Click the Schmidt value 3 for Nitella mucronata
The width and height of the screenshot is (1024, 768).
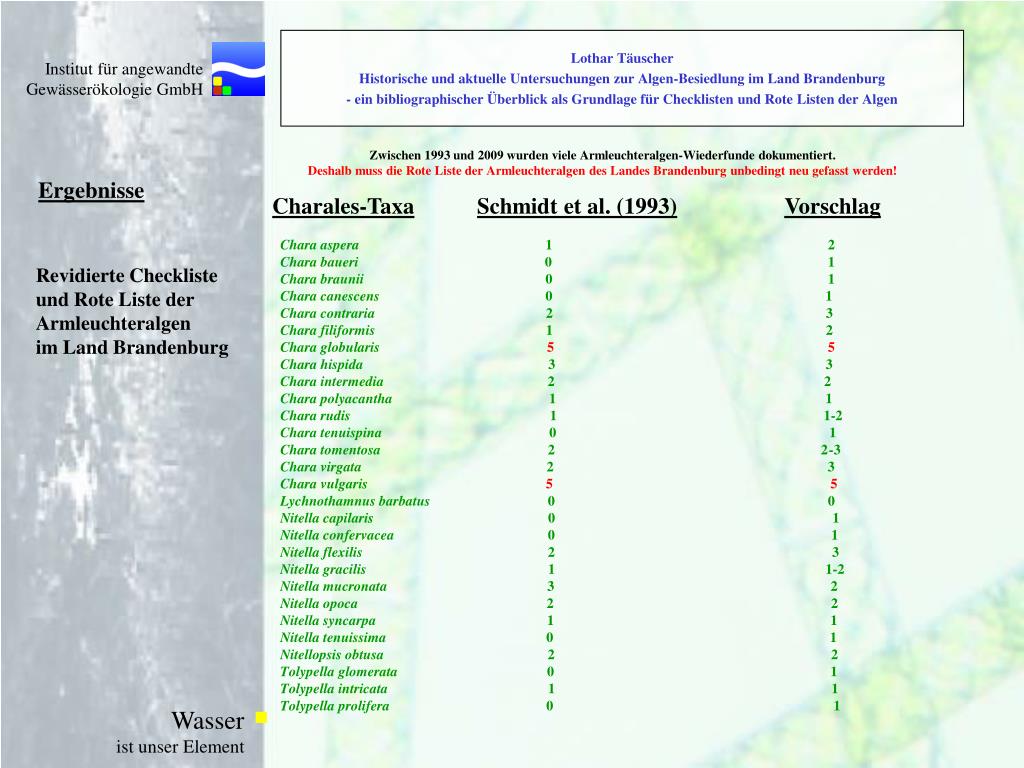coord(551,586)
